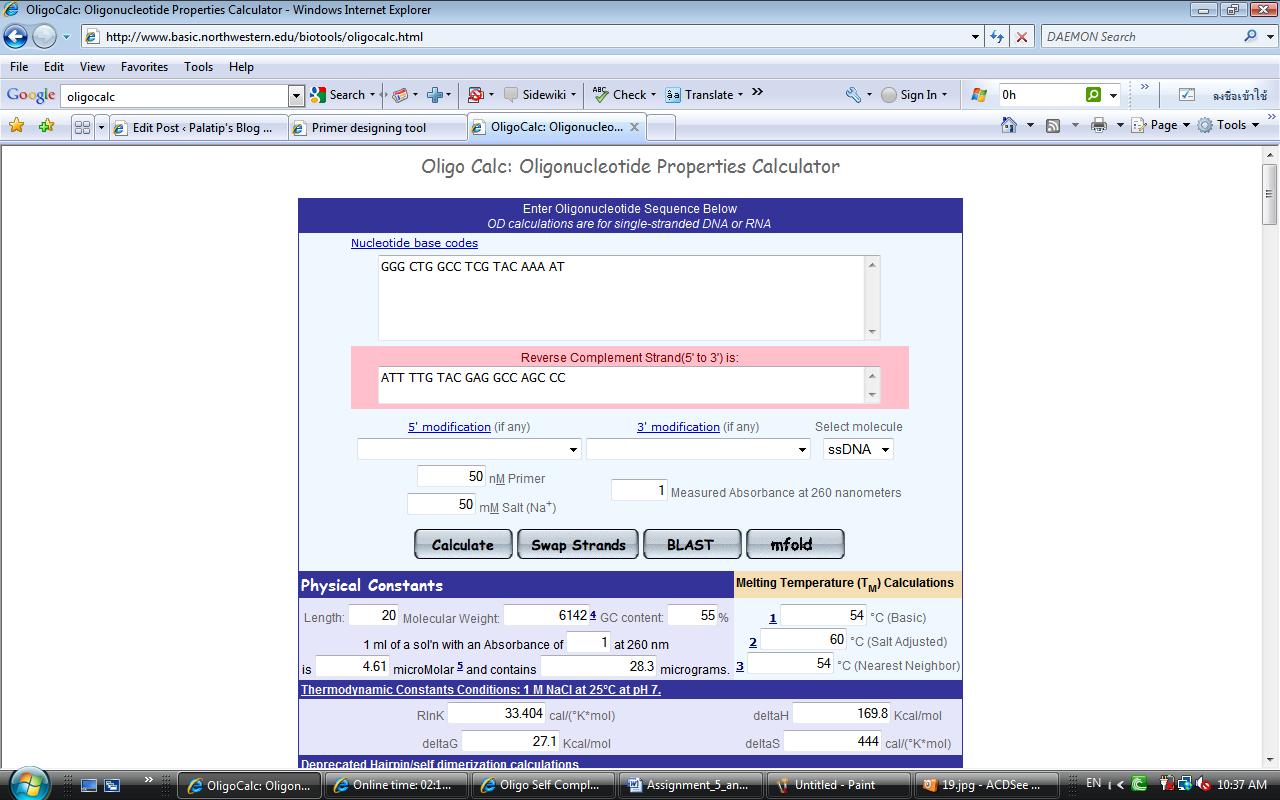Stop page loading with the red X
The image size is (1280, 800).
pos(1021,37)
